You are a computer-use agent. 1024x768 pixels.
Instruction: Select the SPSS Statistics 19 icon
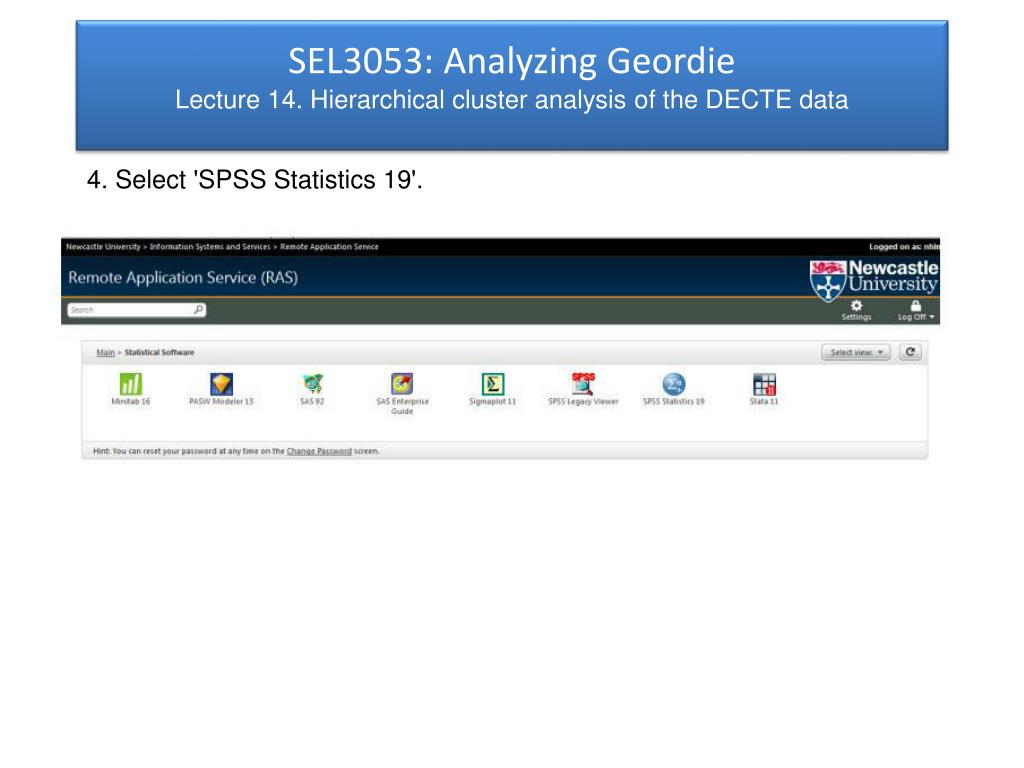click(674, 384)
